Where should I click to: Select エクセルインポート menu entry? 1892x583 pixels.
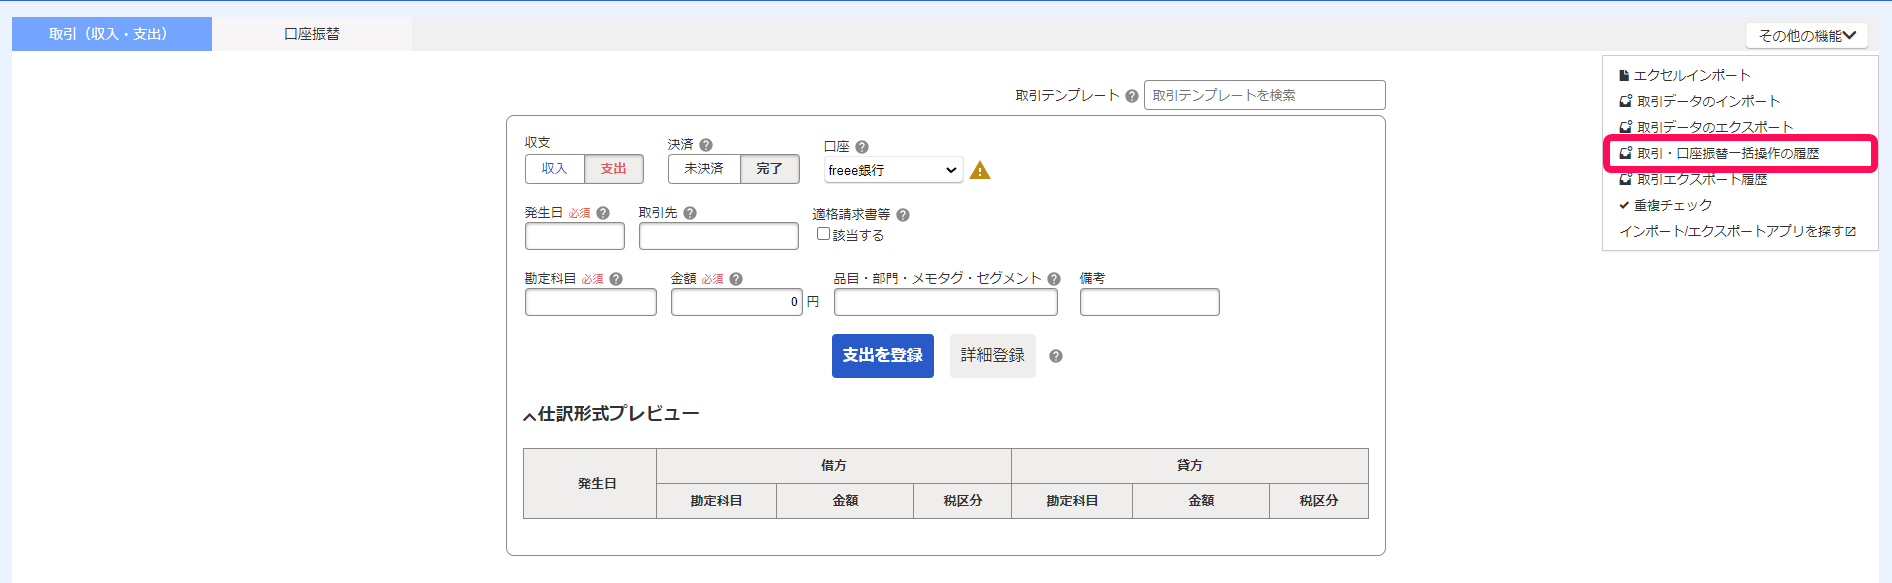pos(1685,75)
